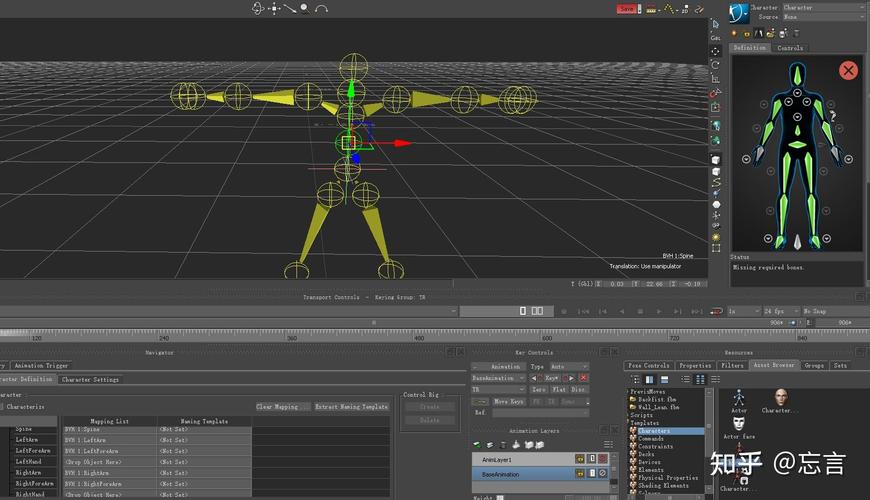Click the red X on character representation
The width and height of the screenshot is (870, 500).
coord(848,70)
